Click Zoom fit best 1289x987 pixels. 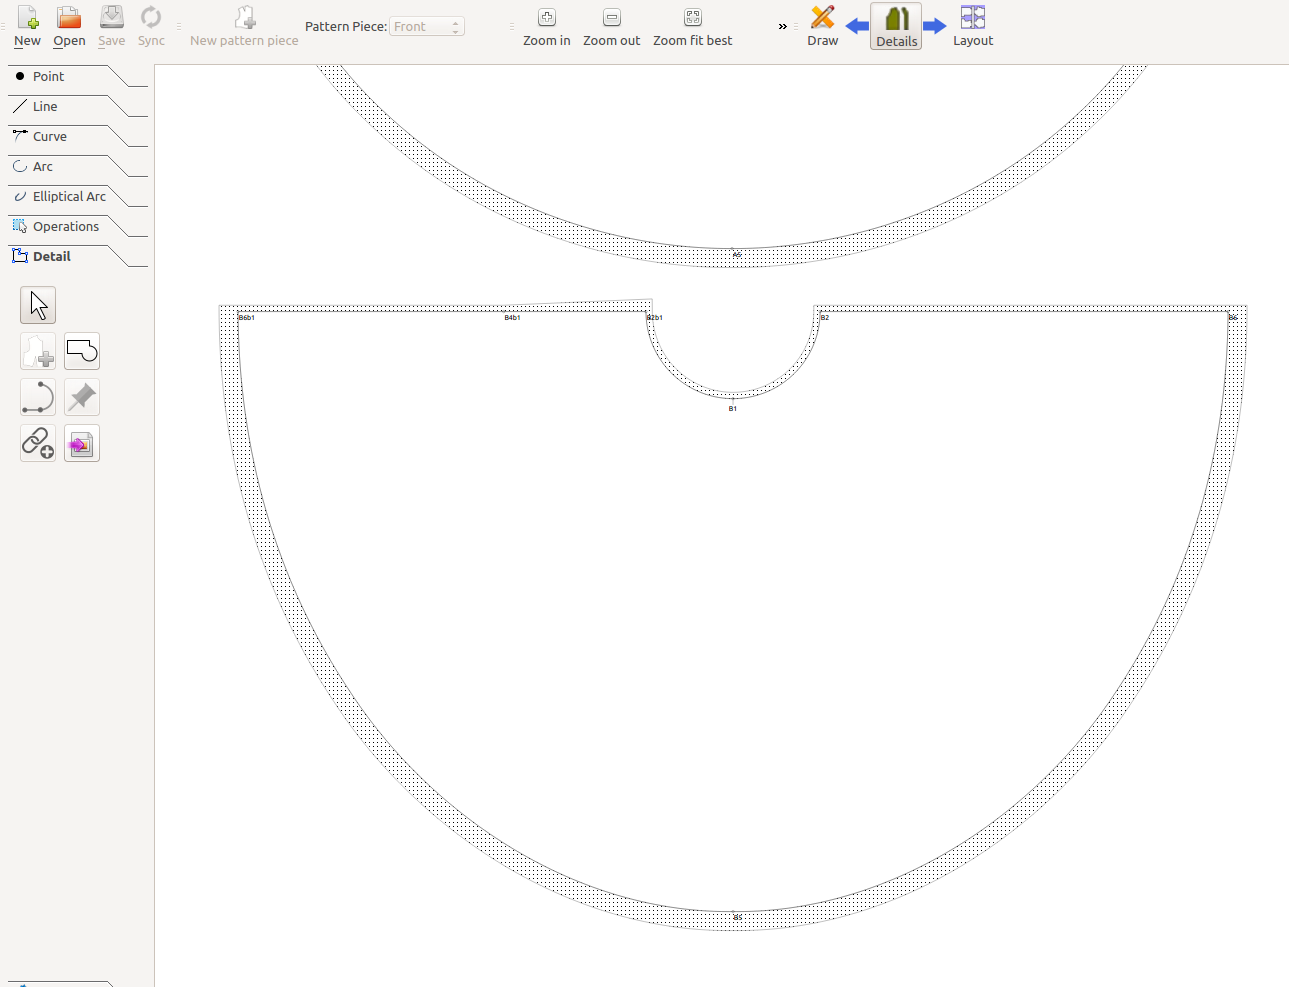tap(692, 27)
